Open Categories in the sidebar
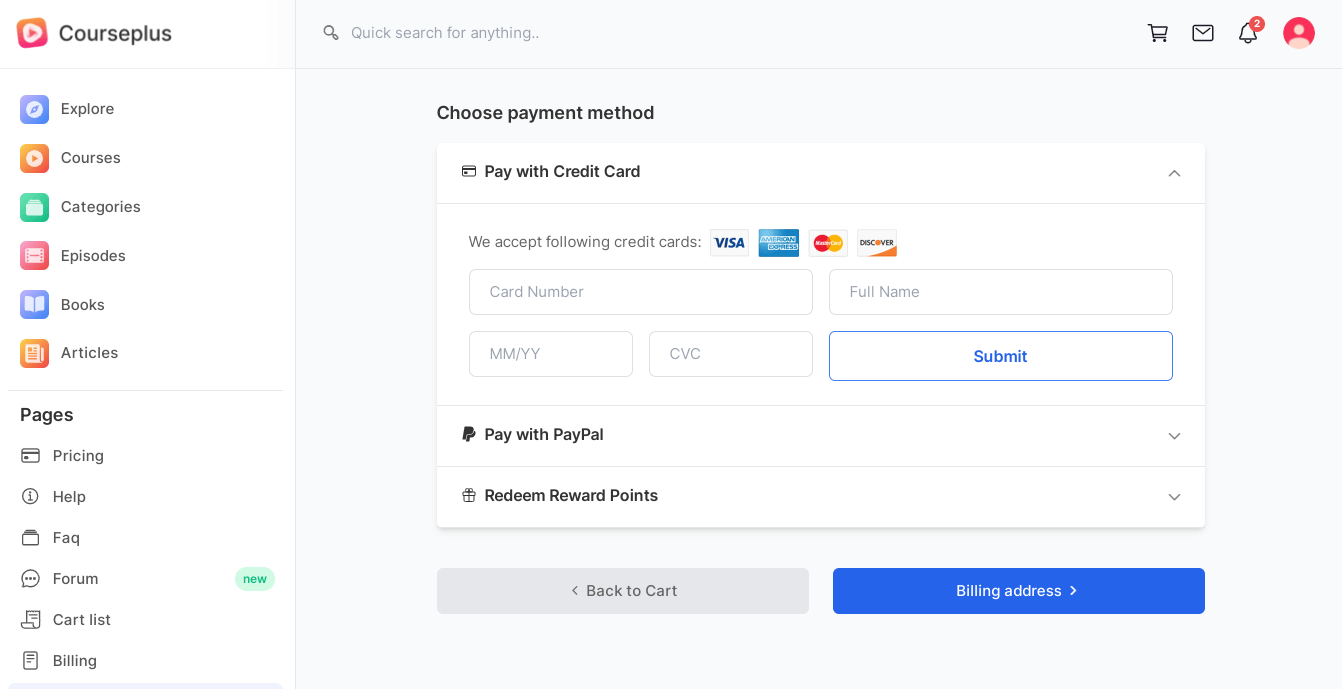The height and width of the screenshot is (689, 1342). click(100, 207)
